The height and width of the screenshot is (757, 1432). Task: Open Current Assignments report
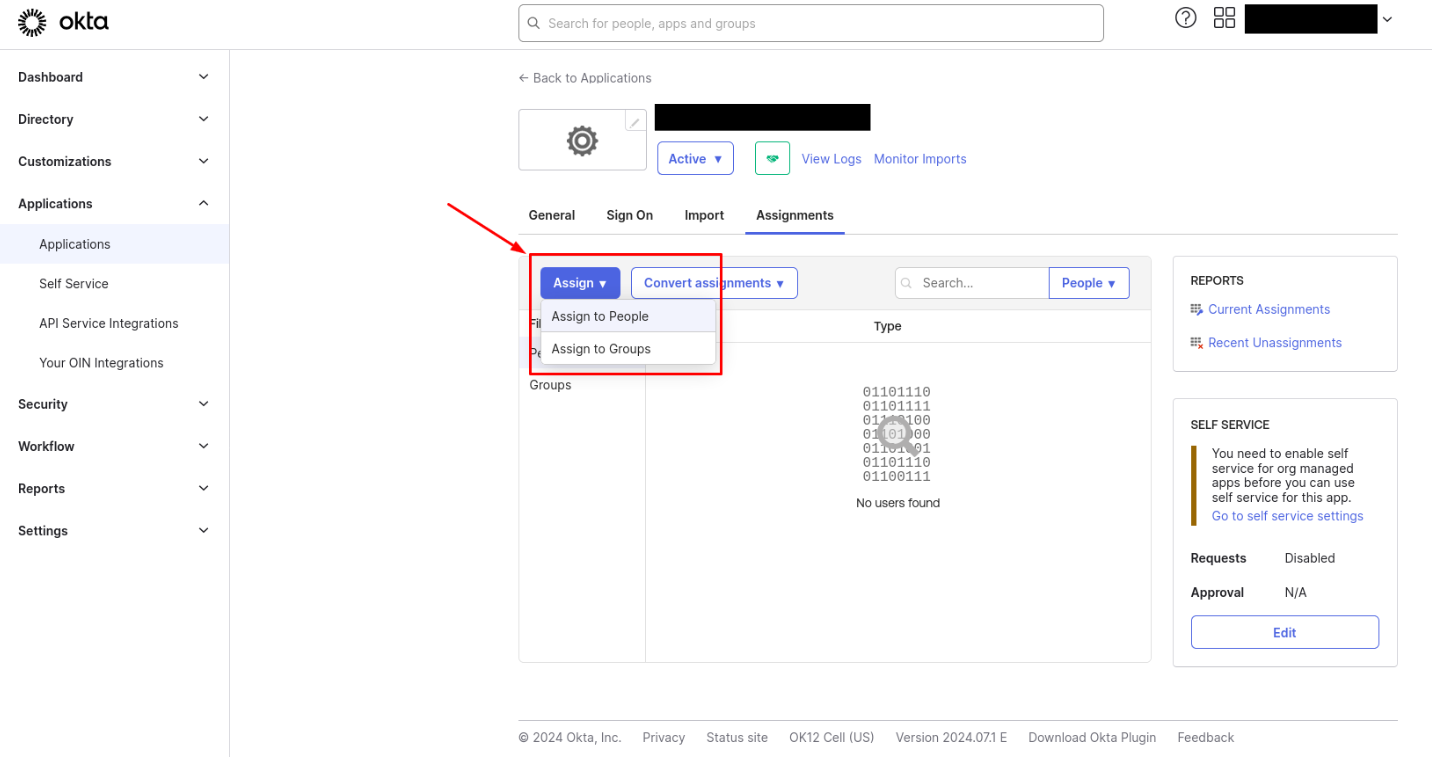click(x=1268, y=310)
